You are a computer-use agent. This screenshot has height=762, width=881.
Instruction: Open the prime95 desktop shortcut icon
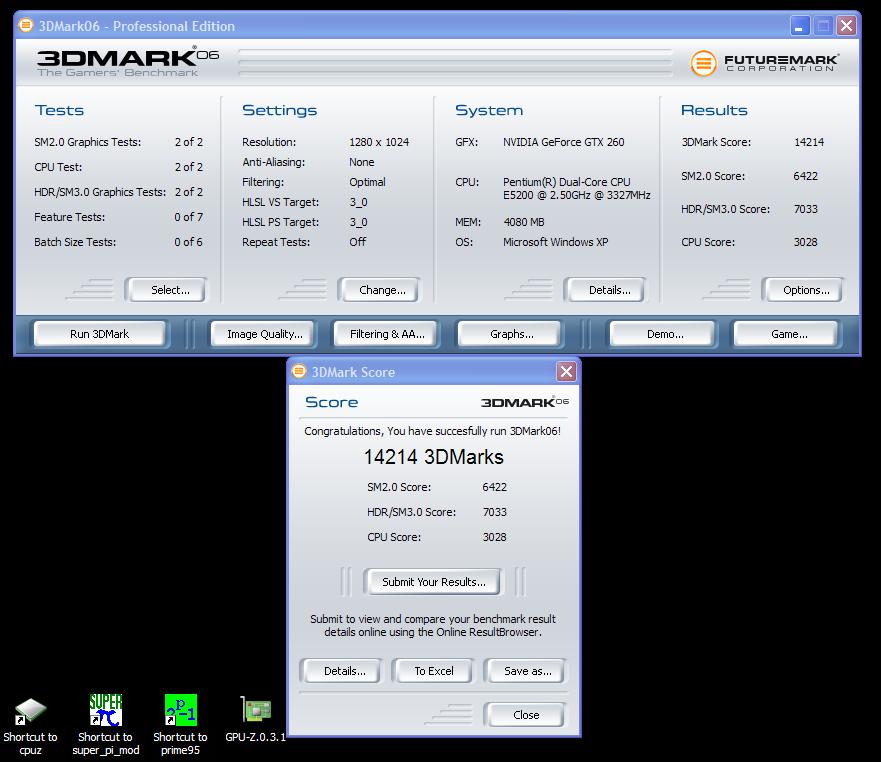point(180,710)
